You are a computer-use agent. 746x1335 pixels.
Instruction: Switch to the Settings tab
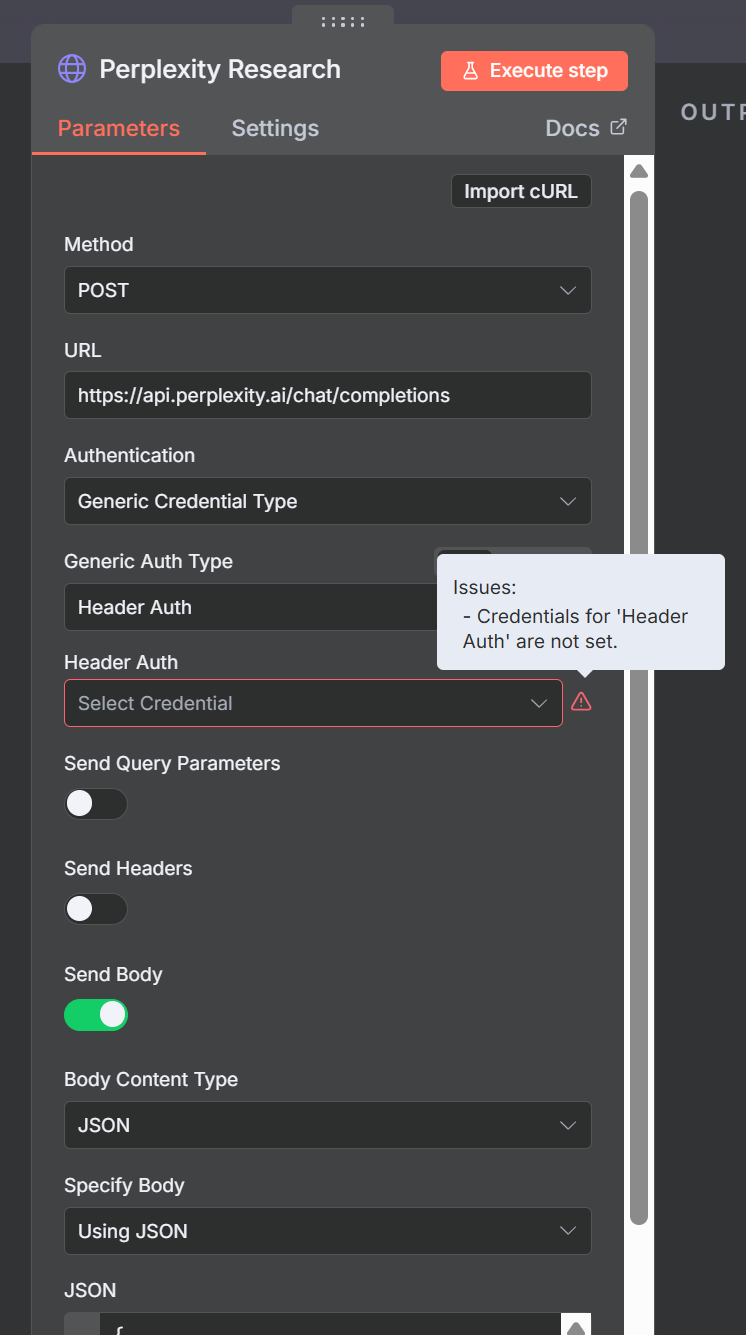(x=275, y=128)
